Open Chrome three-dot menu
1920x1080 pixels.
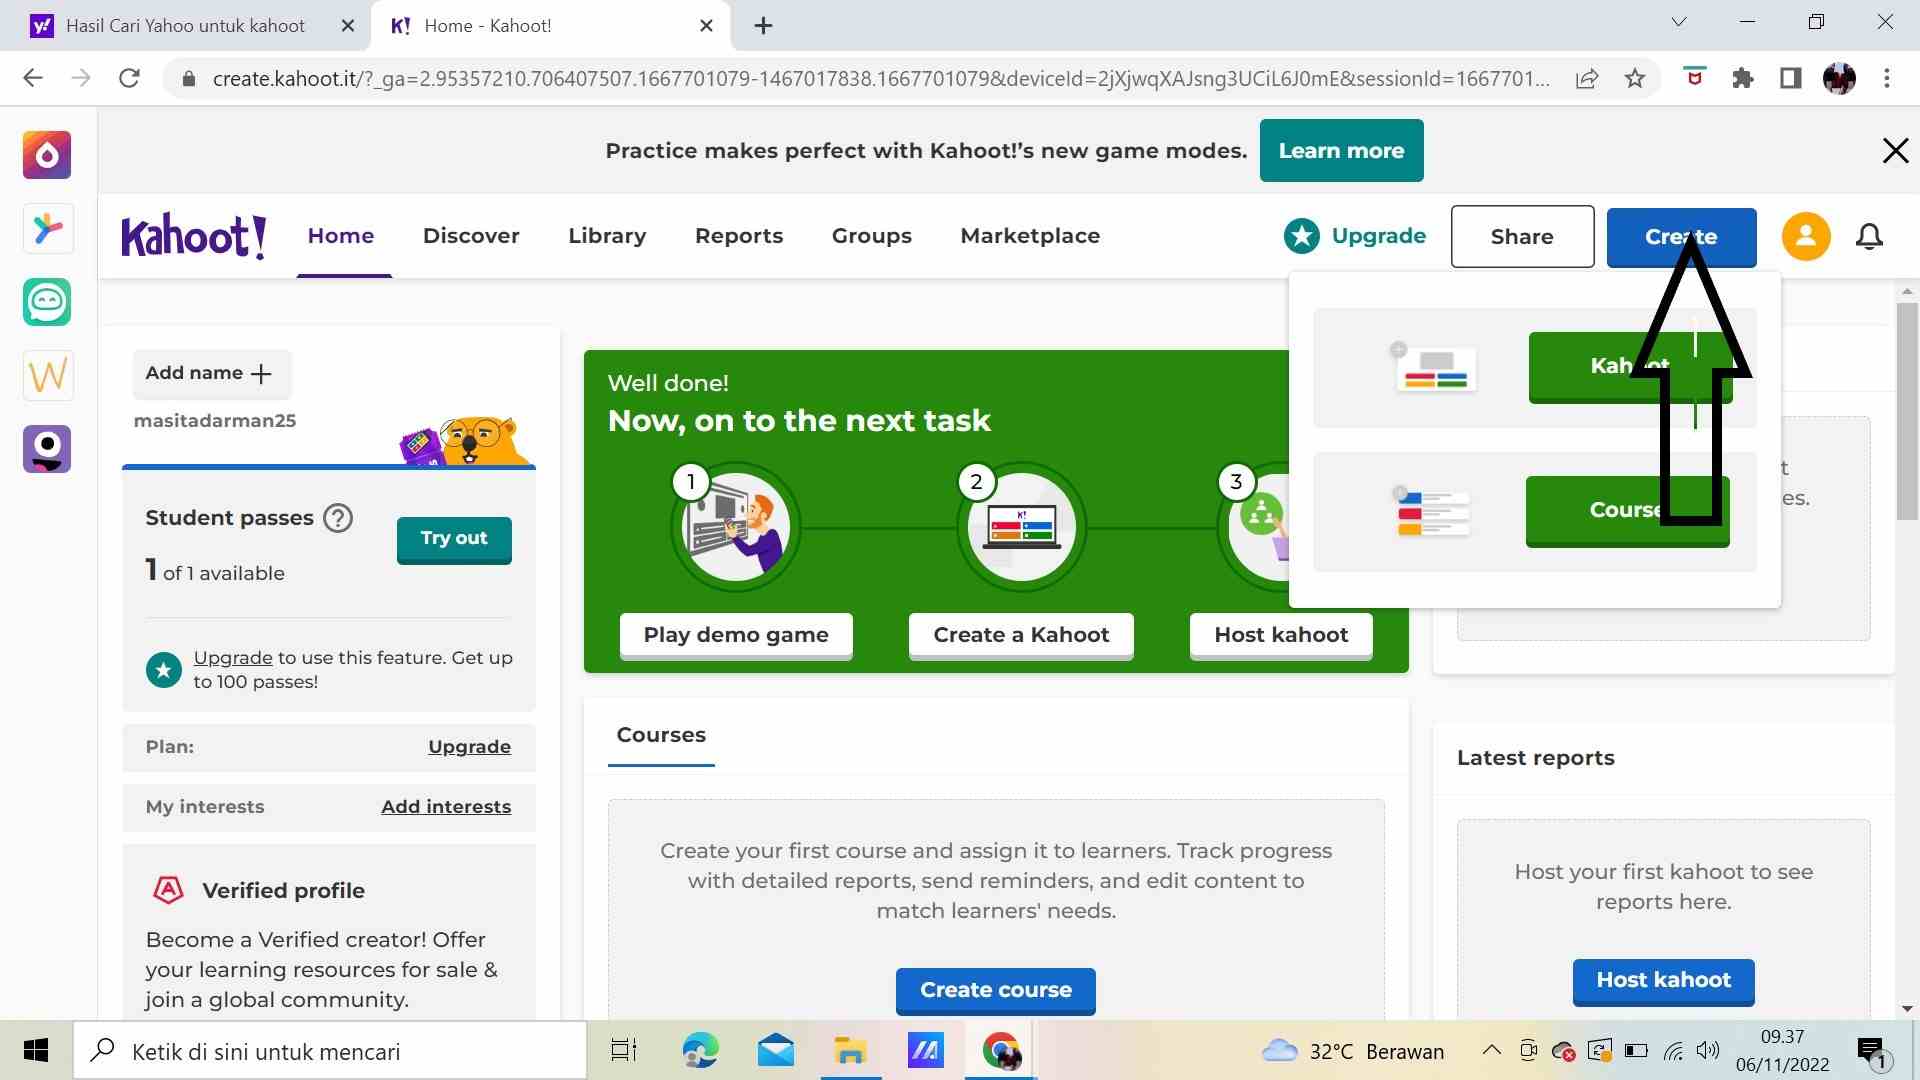1887,78
